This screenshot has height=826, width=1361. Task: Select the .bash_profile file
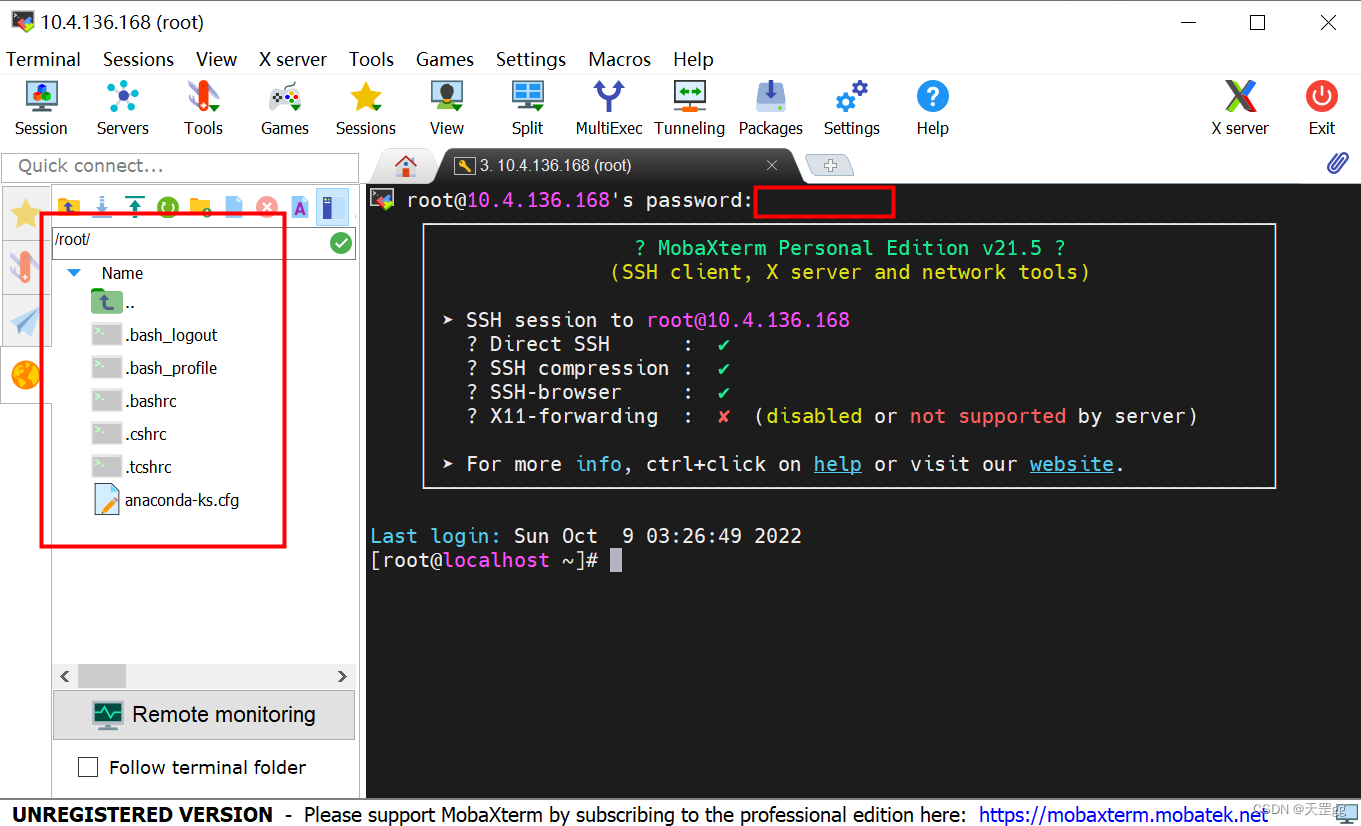tap(155, 368)
